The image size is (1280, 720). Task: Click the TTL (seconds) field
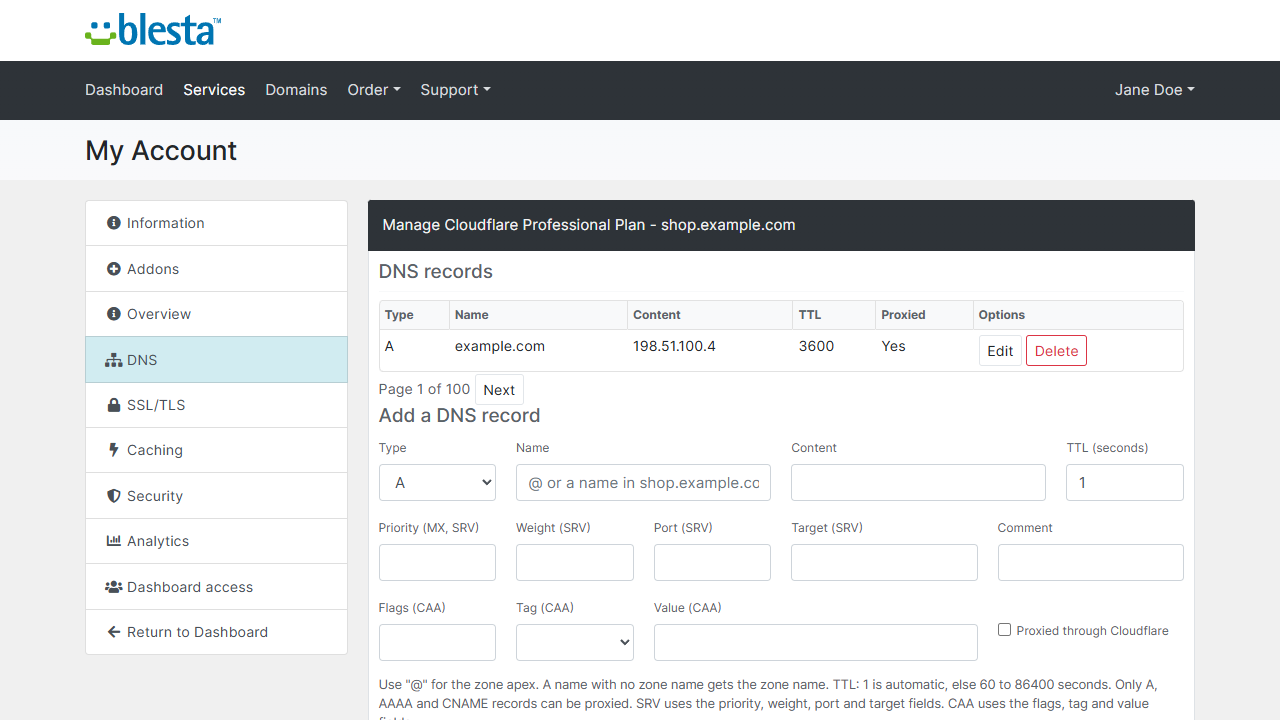click(x=1125, y=482)
